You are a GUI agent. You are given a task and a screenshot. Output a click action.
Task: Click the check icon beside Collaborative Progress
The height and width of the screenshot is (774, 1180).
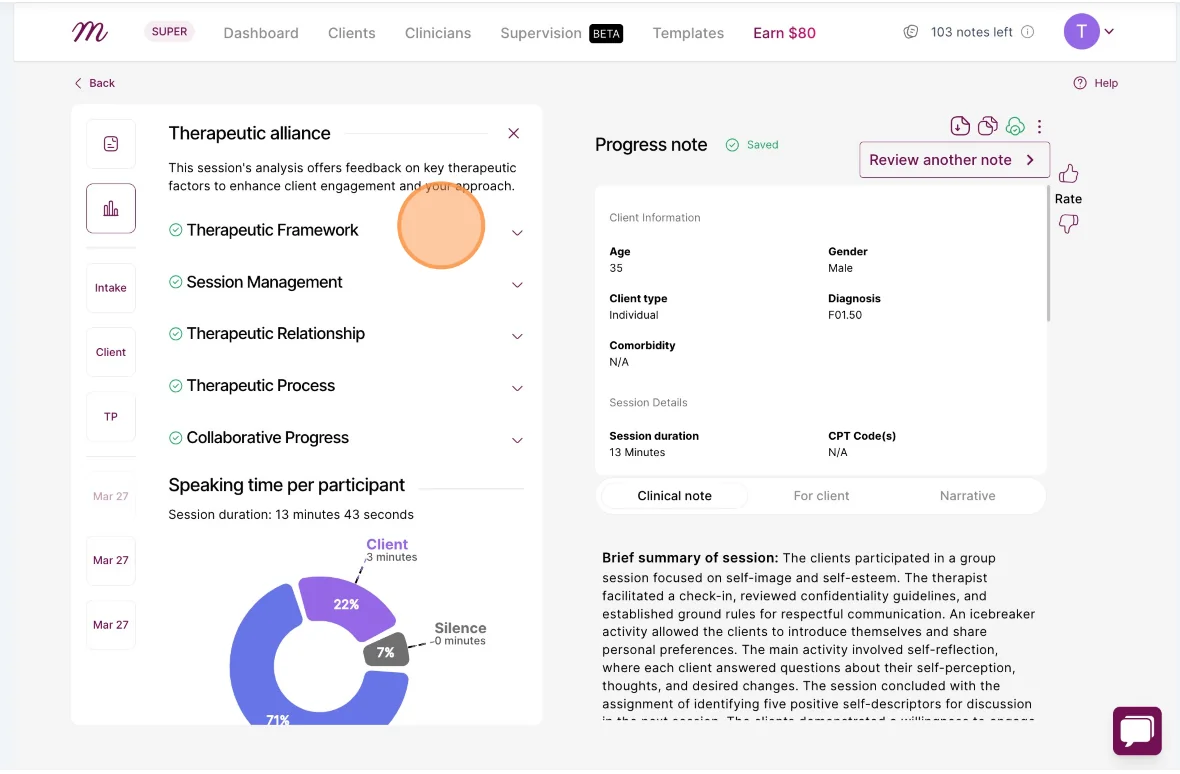[175, 438]
